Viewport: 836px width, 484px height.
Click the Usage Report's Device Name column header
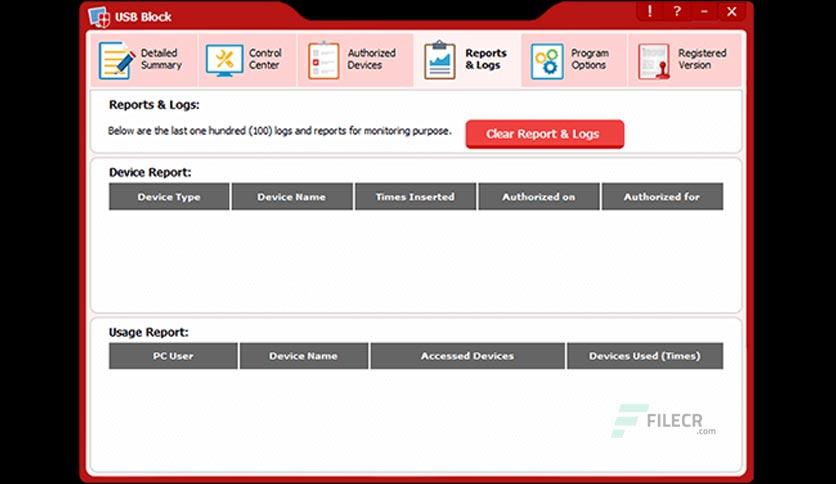click(x=303, y=356)
